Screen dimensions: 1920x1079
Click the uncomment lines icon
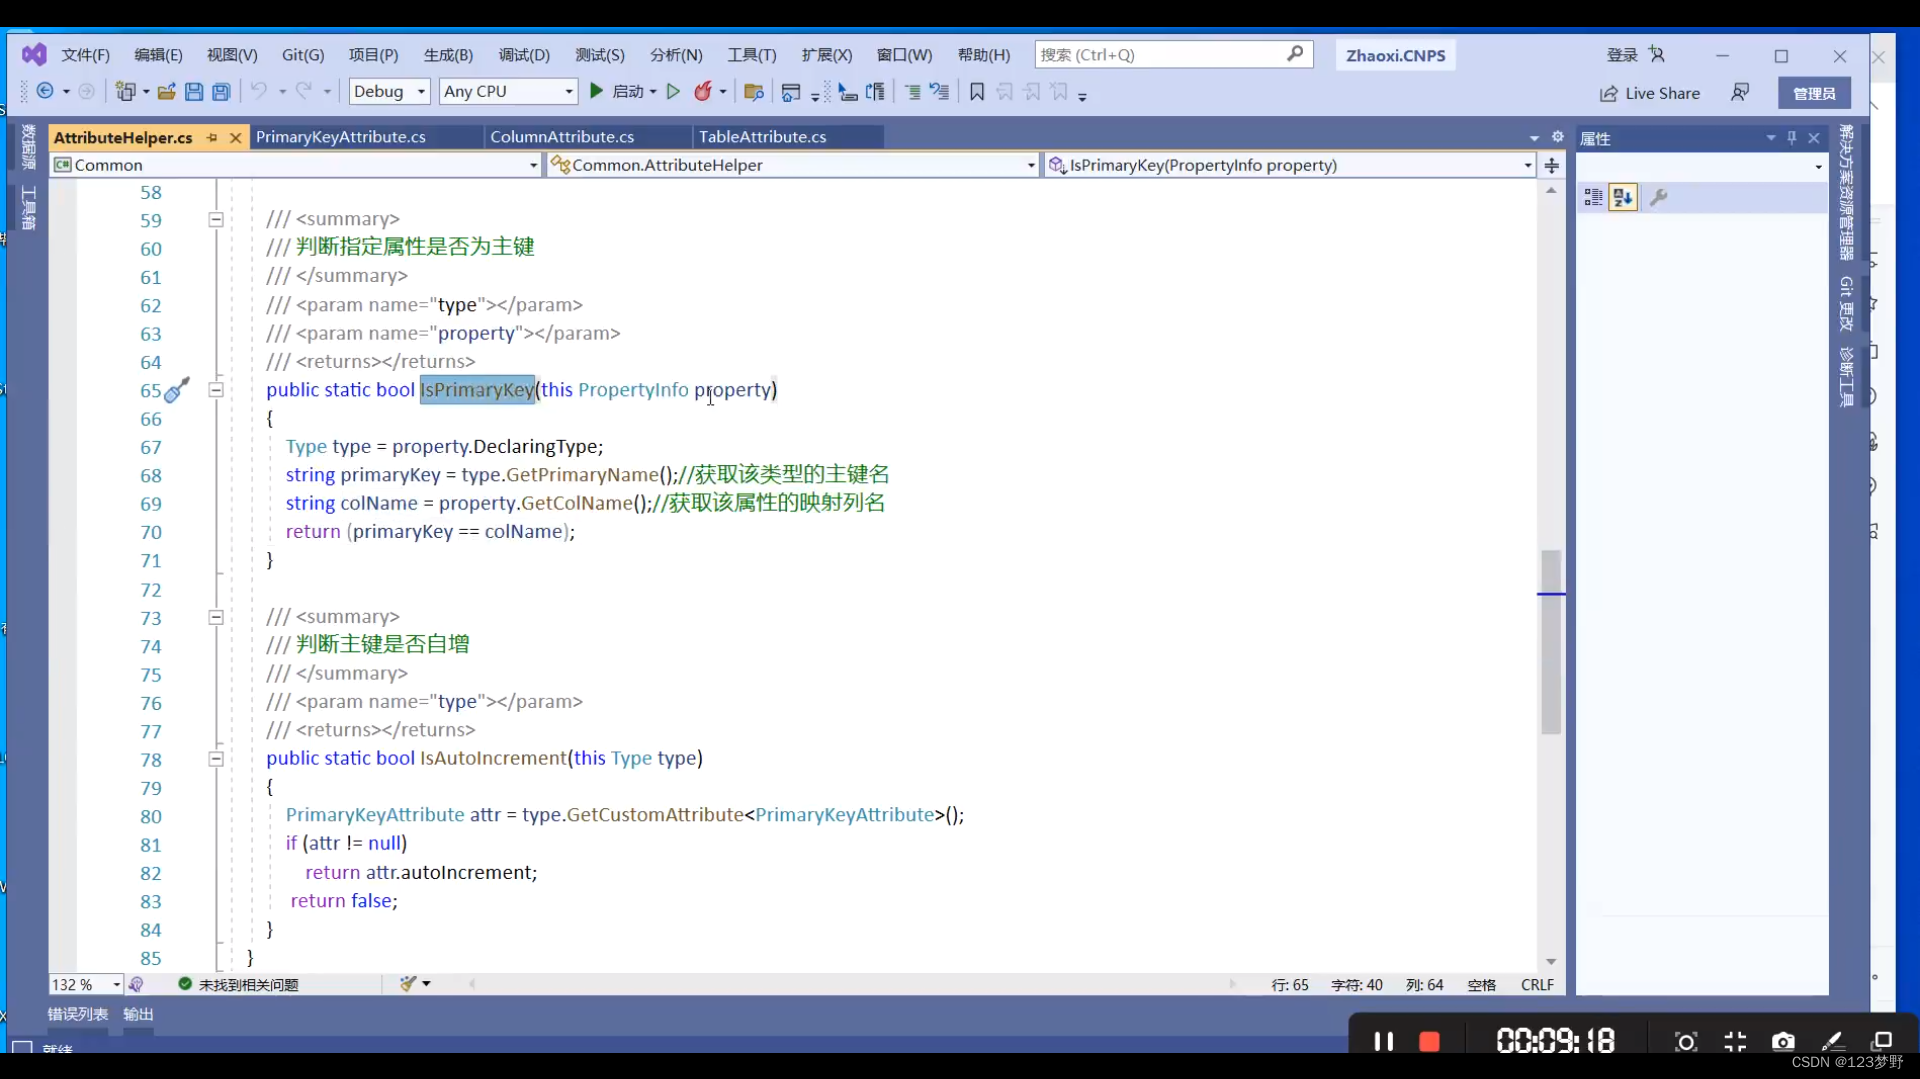tap(939, 92)
